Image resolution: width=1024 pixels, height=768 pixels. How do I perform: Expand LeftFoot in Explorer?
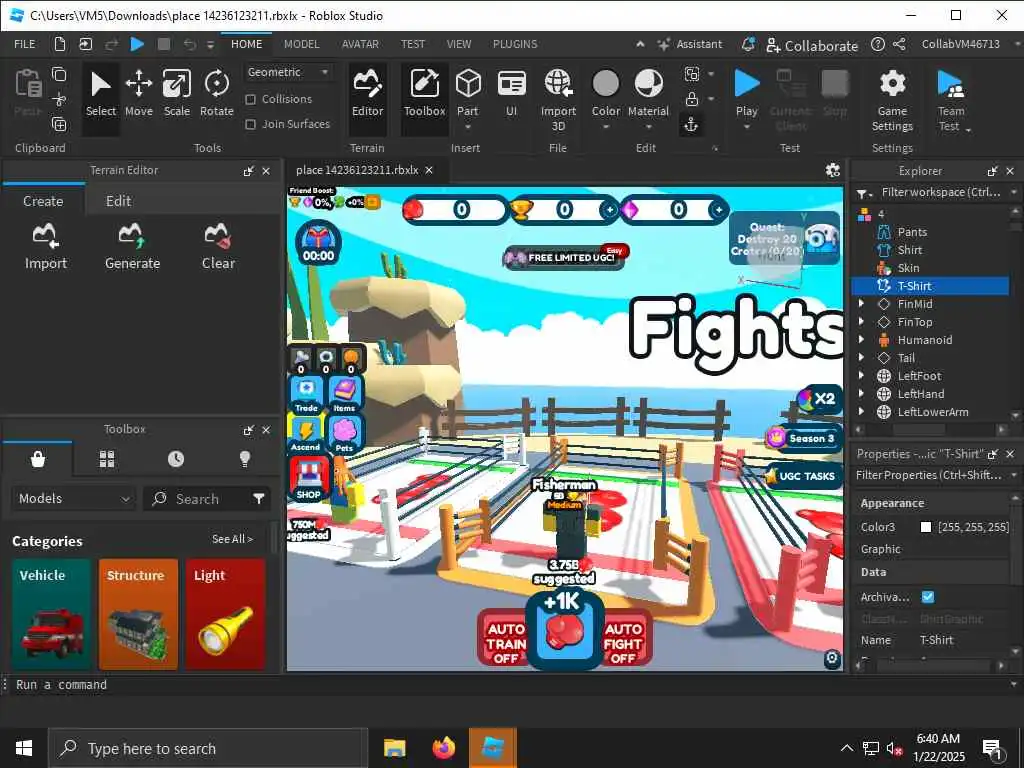pyautogui.click(x=861, y=376)
